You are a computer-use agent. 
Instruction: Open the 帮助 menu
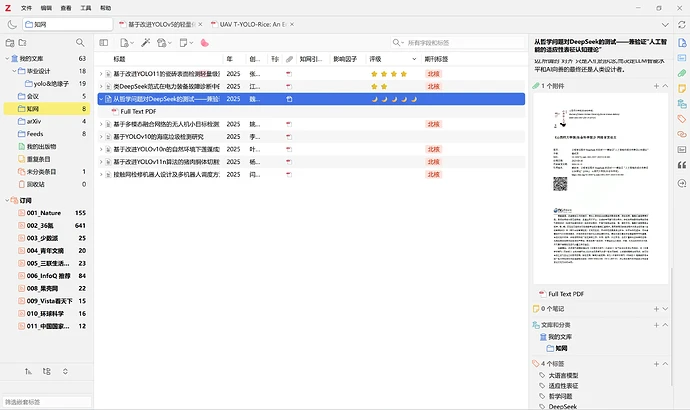point(106,8)
